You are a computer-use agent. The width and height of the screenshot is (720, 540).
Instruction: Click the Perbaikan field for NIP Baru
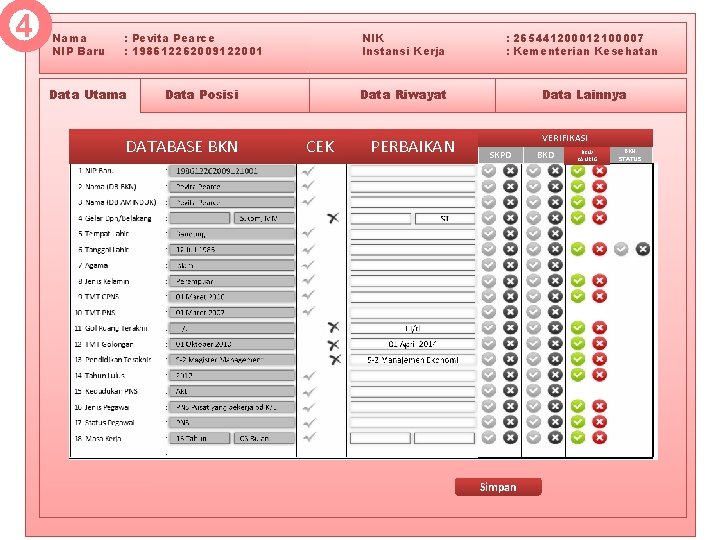click(x=412, y=171)
